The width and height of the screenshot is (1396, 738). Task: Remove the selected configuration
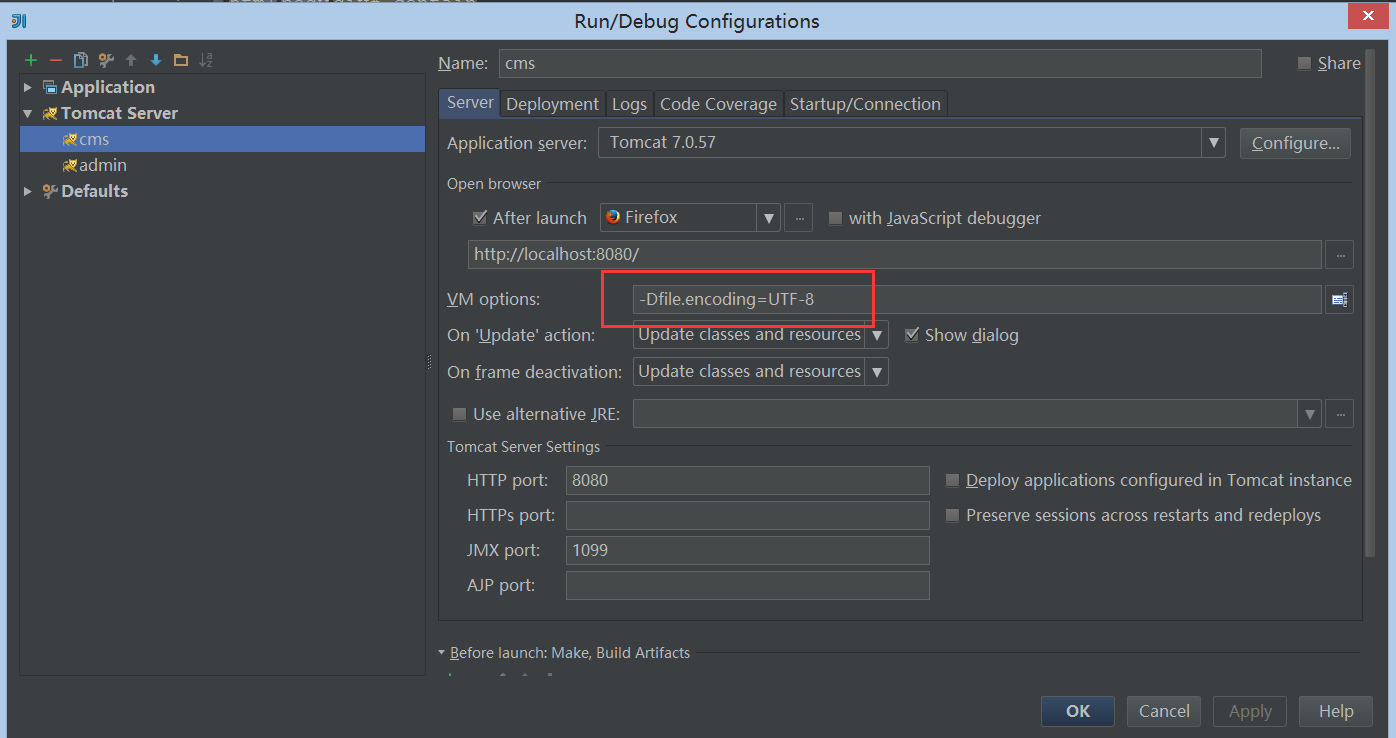click(x=55, y=60)
